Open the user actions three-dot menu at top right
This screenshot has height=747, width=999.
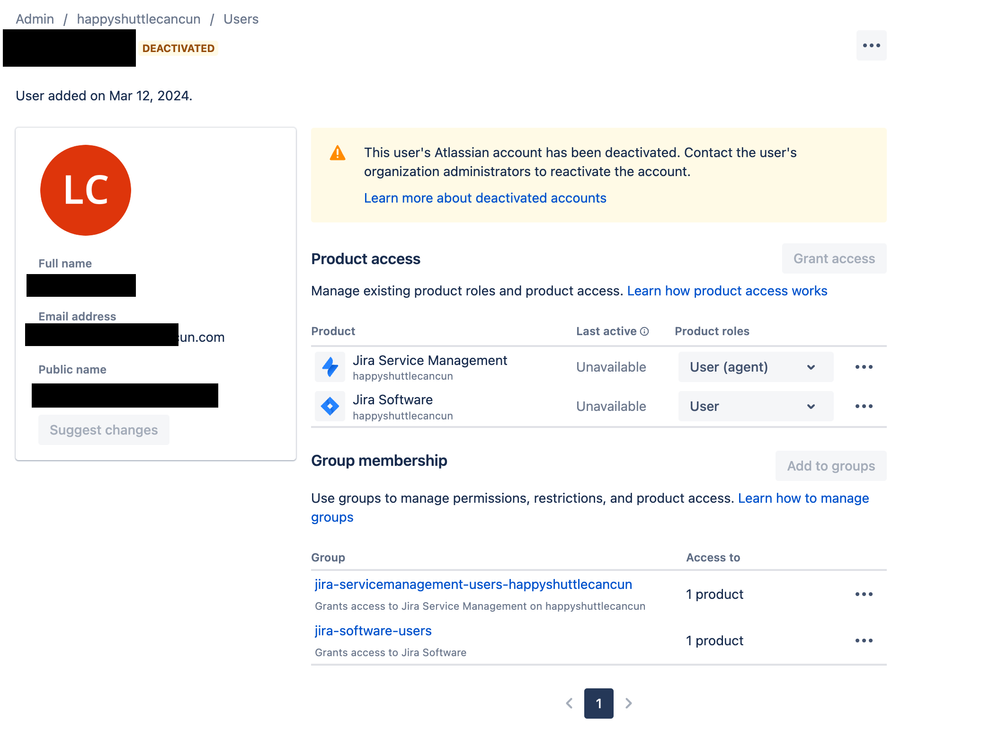[x=871, y=46]
